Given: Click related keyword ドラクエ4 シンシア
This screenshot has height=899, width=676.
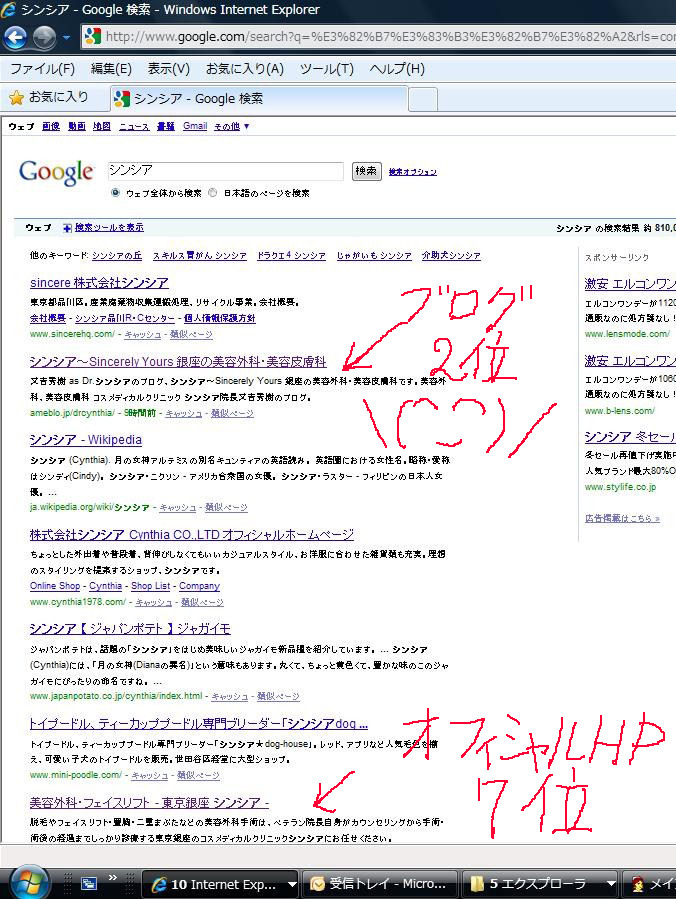Looking at the screenshot, I should (291, 256).
